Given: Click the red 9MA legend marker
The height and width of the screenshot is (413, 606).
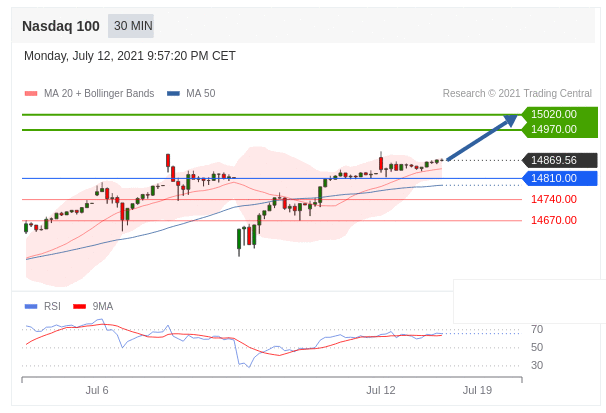Looking at the screenshot, I should point(80,306).
